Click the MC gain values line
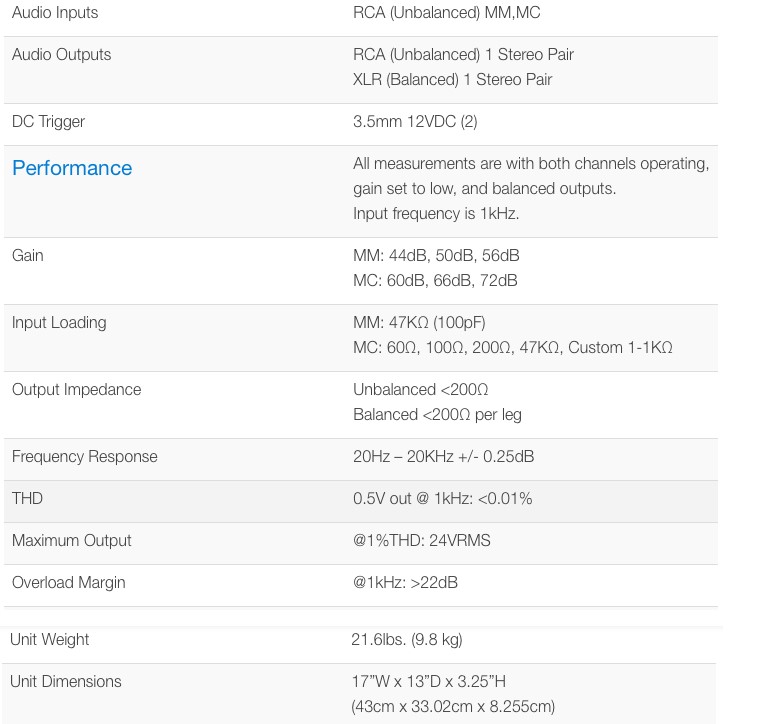This screenshot has width=764, height=724. pos(435,281)
